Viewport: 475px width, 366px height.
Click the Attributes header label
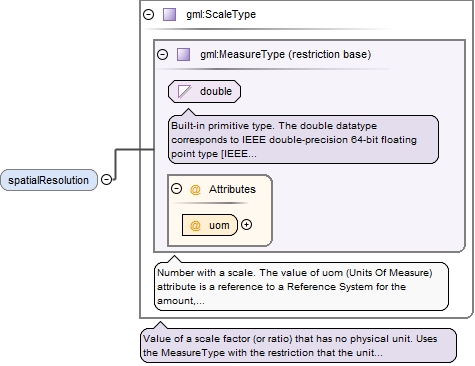[232, 189]
